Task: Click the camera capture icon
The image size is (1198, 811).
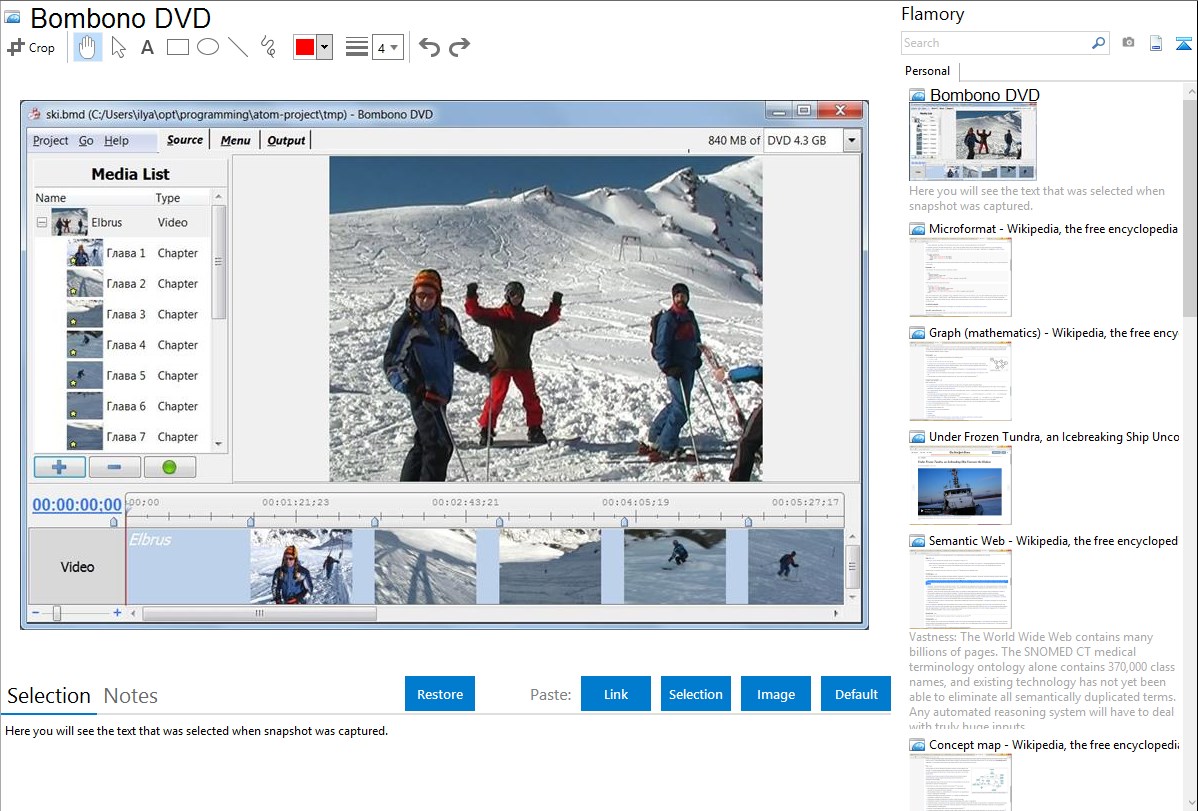Action: point(1128,43)
